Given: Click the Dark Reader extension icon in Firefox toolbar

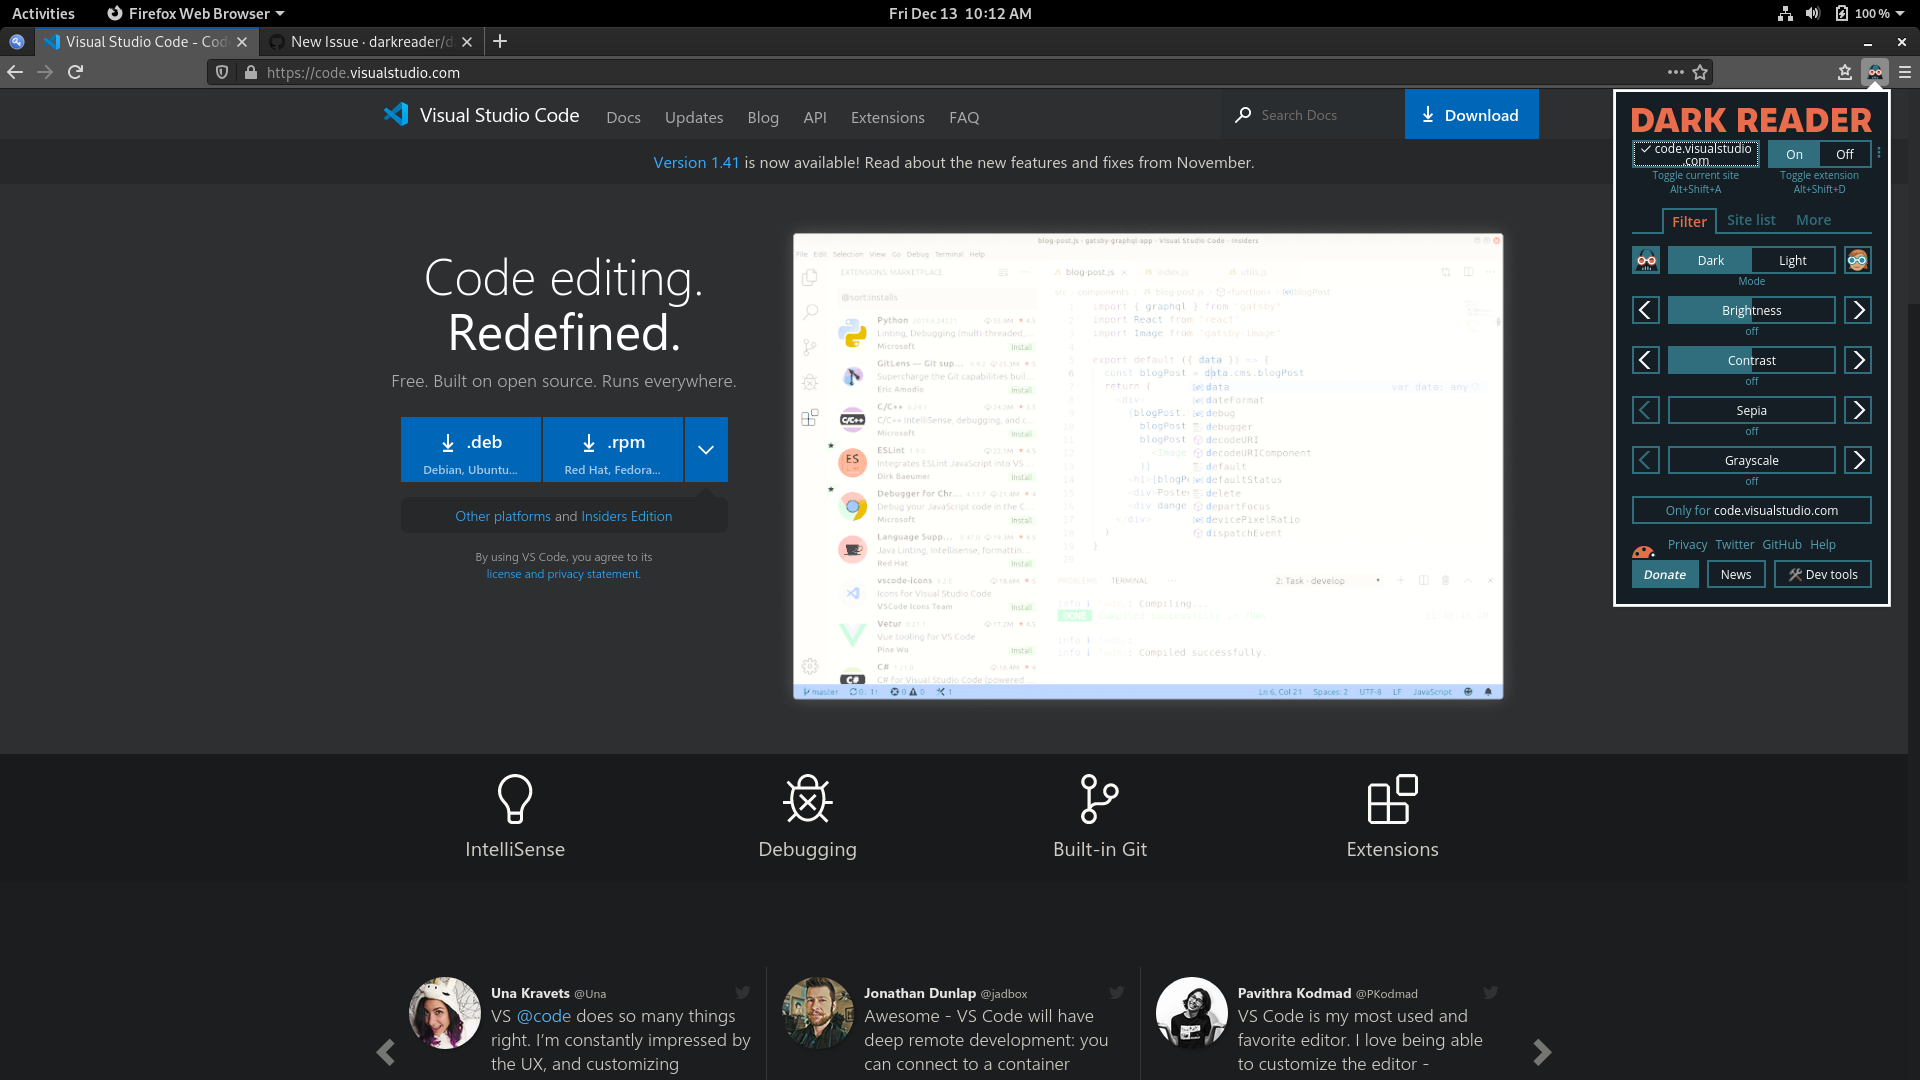Looking at the screenshot, I should coord(1875,72).
